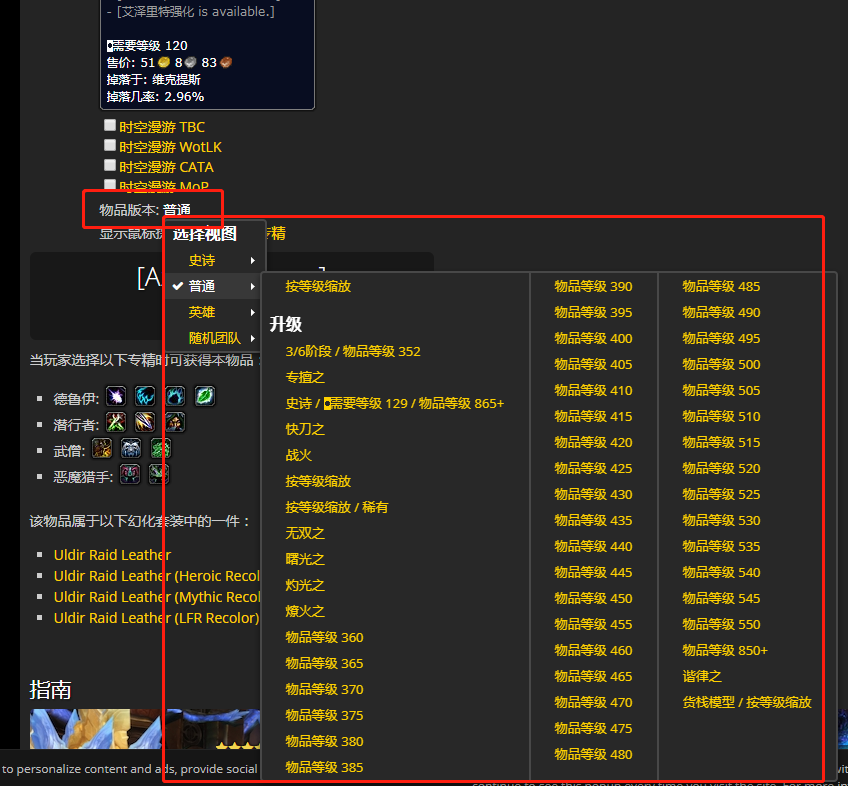Select the Monk white tiger Windwalker icon
Image resolution: width=848 pixels, height=786 pixels.
130,449
